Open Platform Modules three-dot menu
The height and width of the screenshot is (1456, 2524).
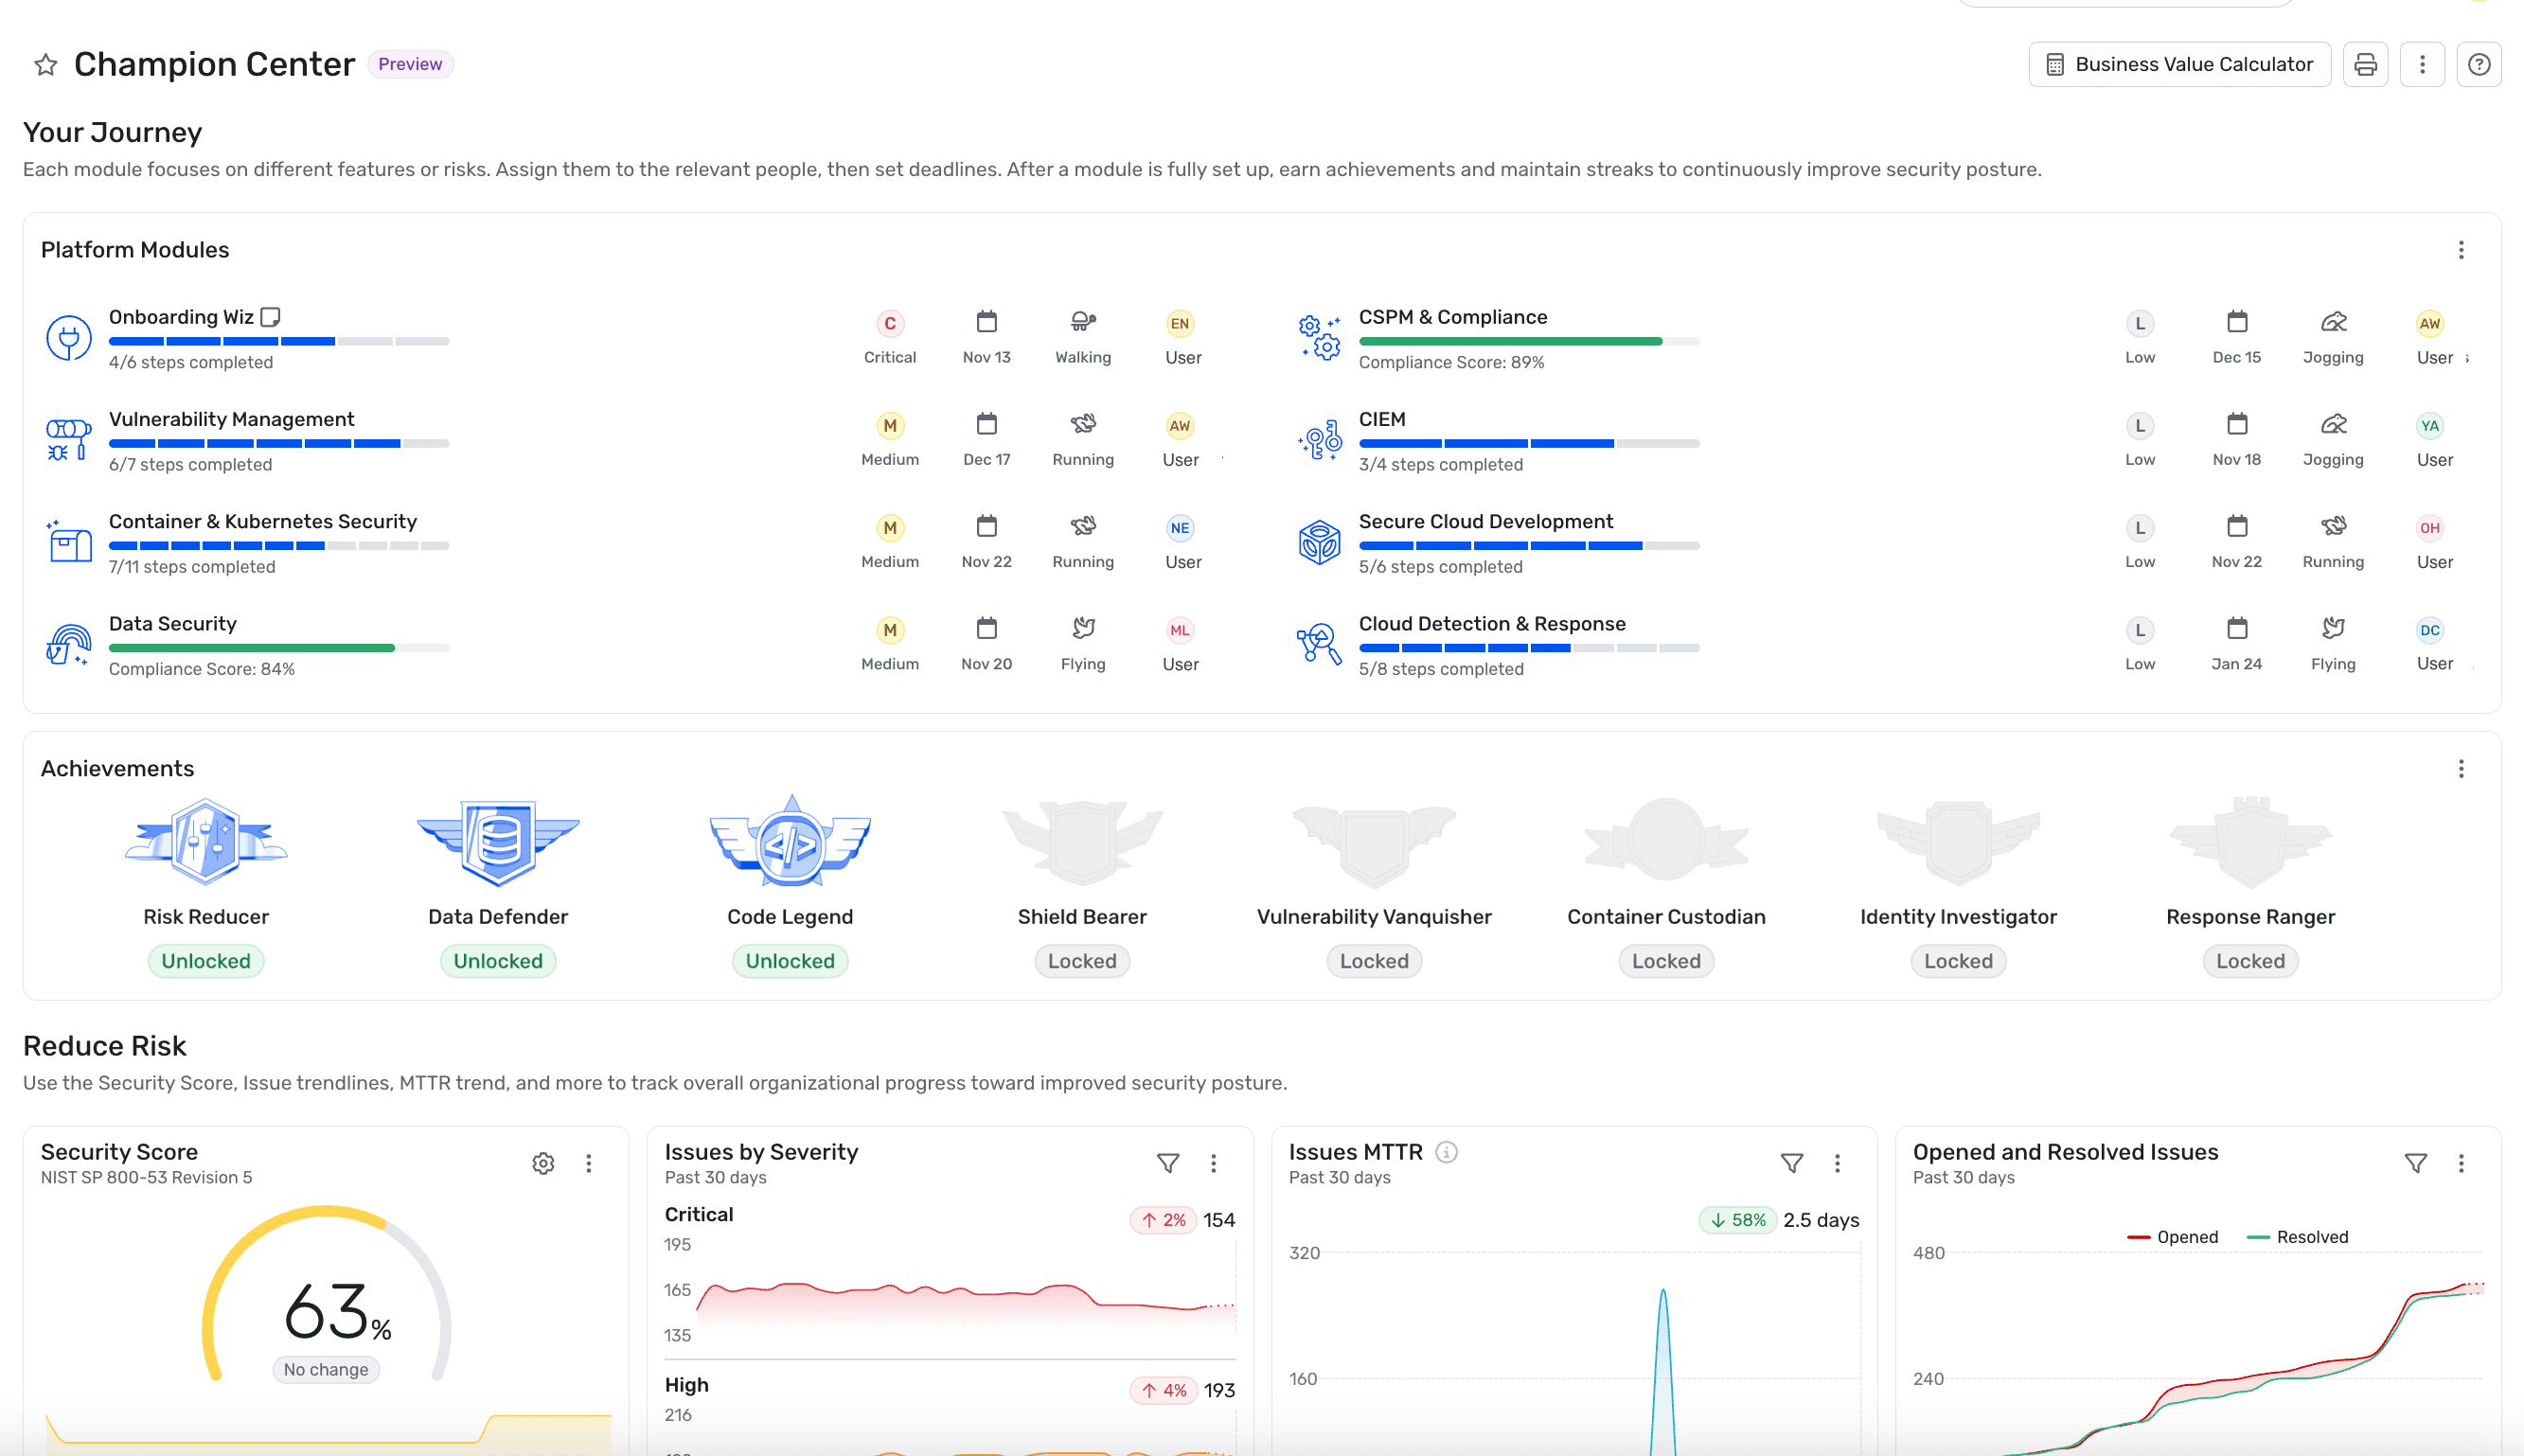(x=2461, y=250)
